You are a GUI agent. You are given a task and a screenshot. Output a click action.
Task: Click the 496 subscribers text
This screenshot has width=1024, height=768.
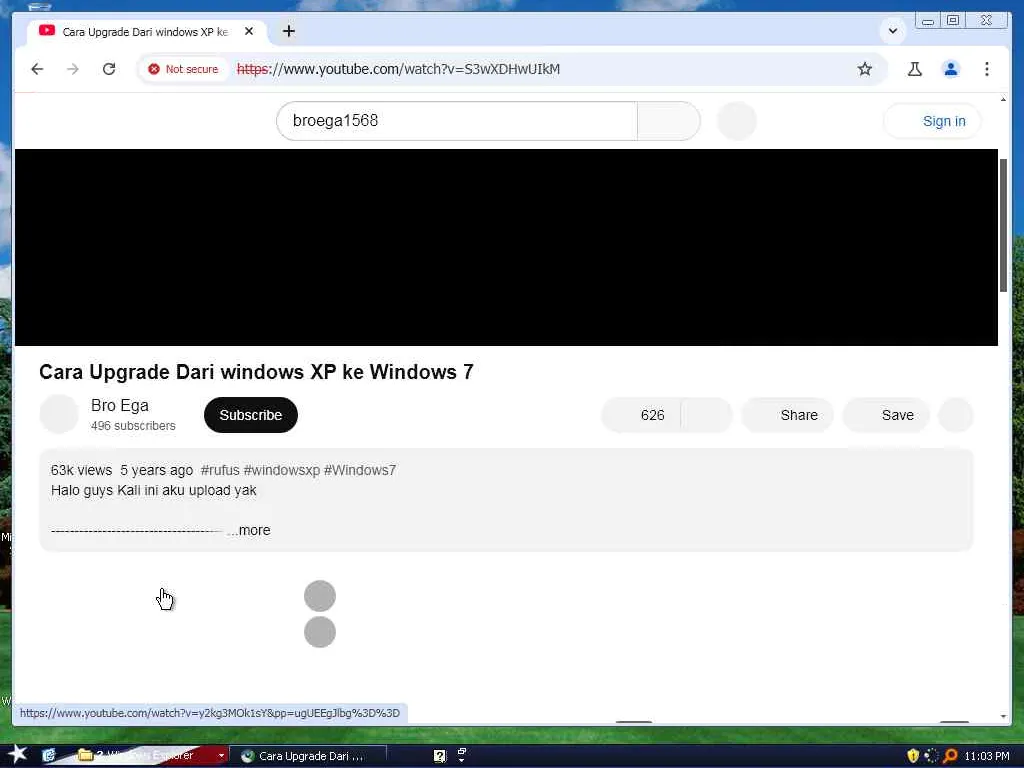[x=133, y=426]
